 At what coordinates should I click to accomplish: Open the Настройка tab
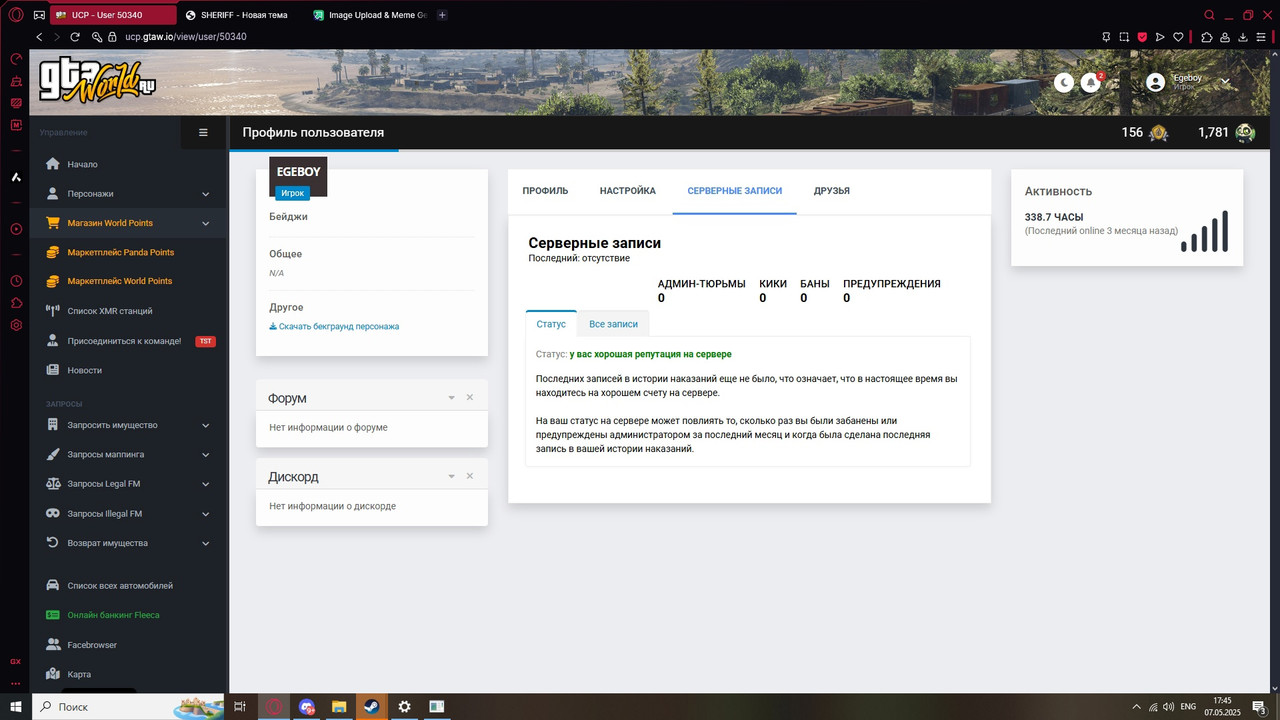(628, 191)
